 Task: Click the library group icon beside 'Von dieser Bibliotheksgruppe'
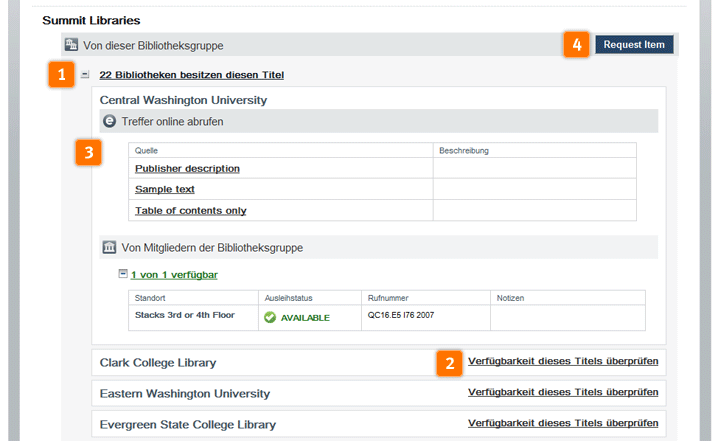(71, 45)
